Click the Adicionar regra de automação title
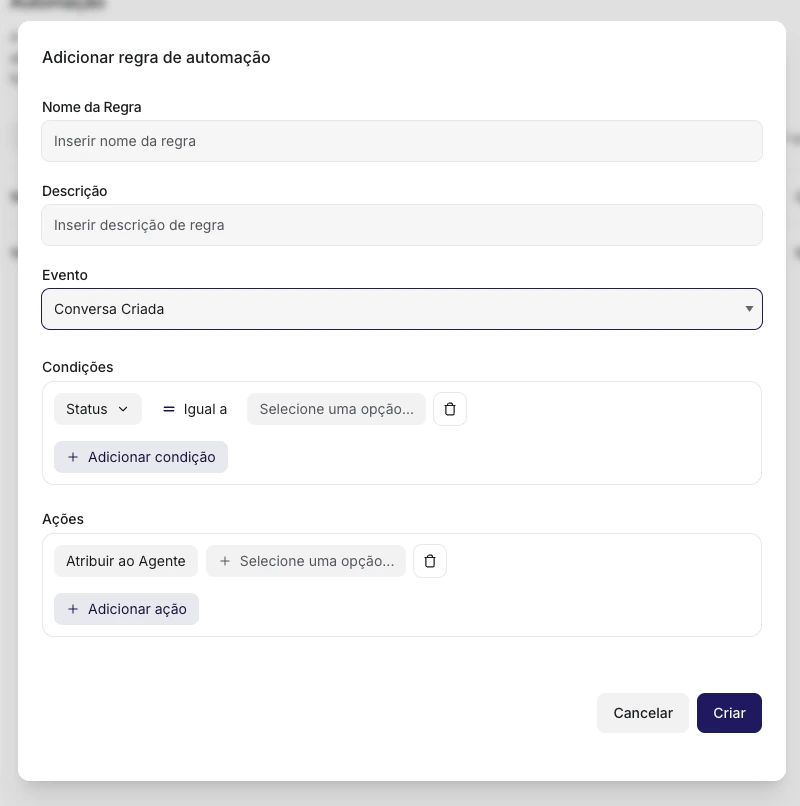Screen dimensions: 800x806 pos(156,57)
